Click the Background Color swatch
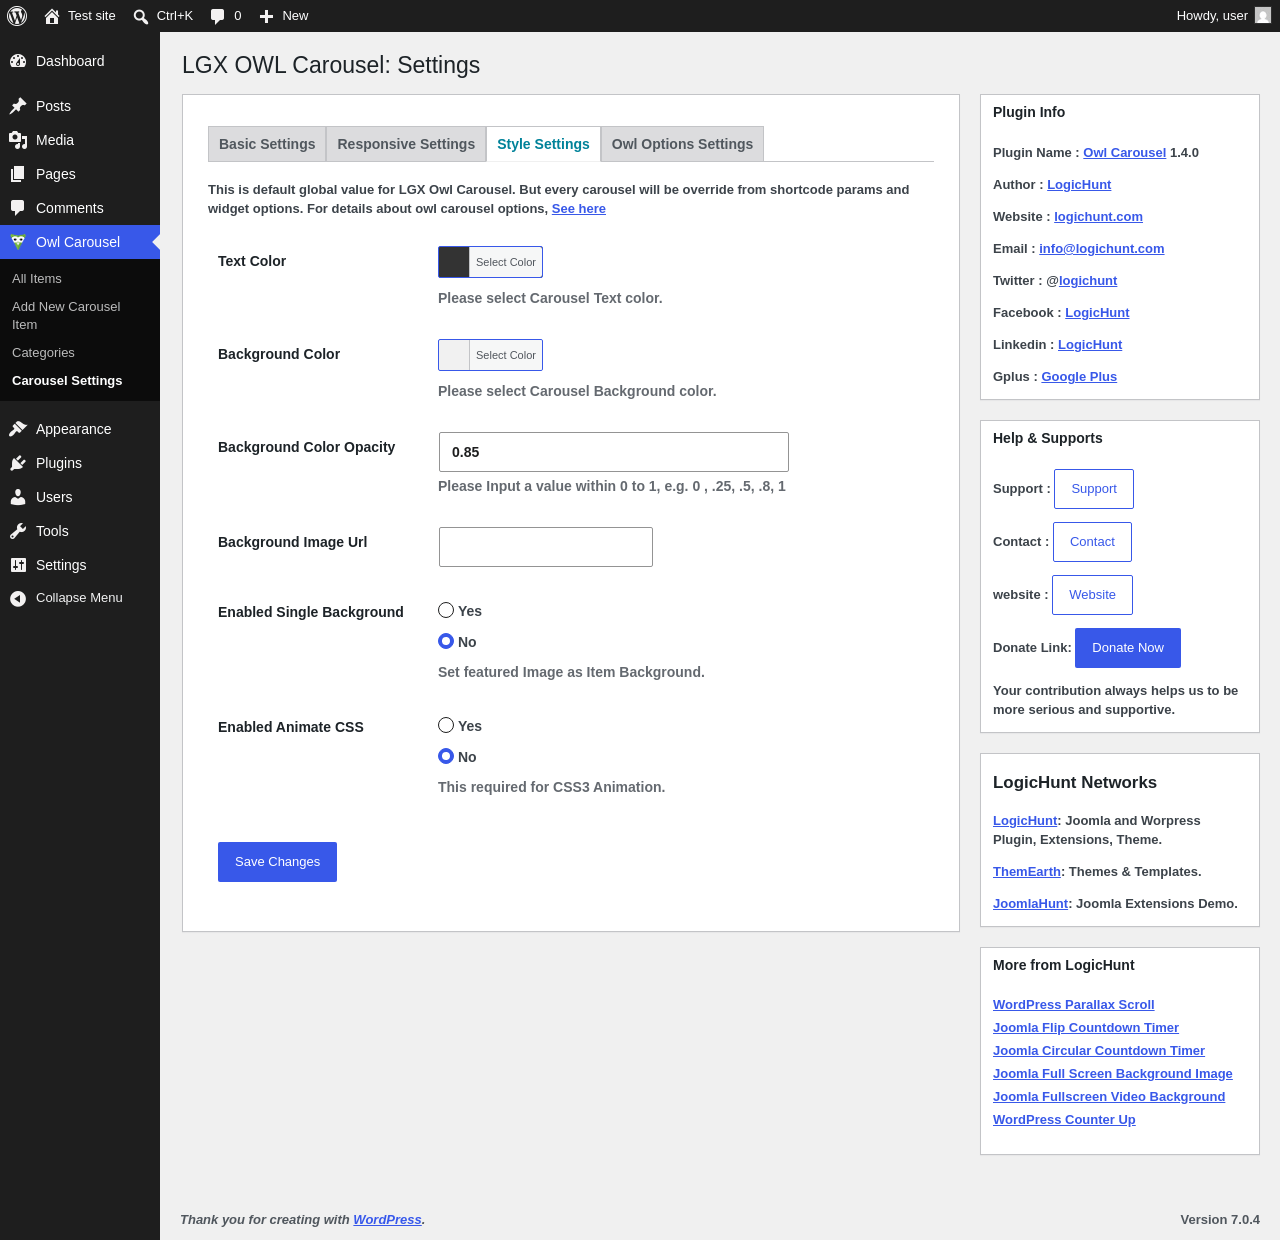Viewport: 1280px width, 1240px height. [x=454, y=355]
